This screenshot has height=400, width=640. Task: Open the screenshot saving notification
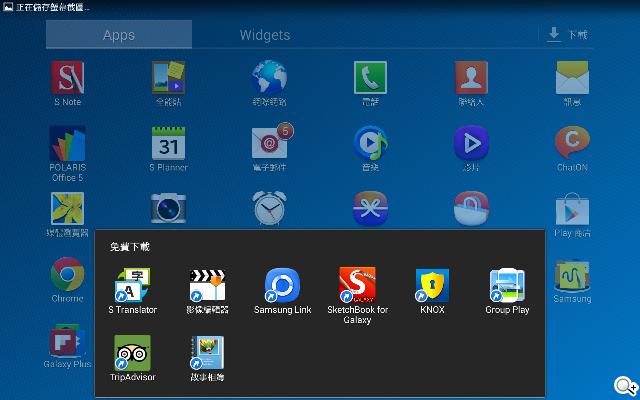(46, 7)
